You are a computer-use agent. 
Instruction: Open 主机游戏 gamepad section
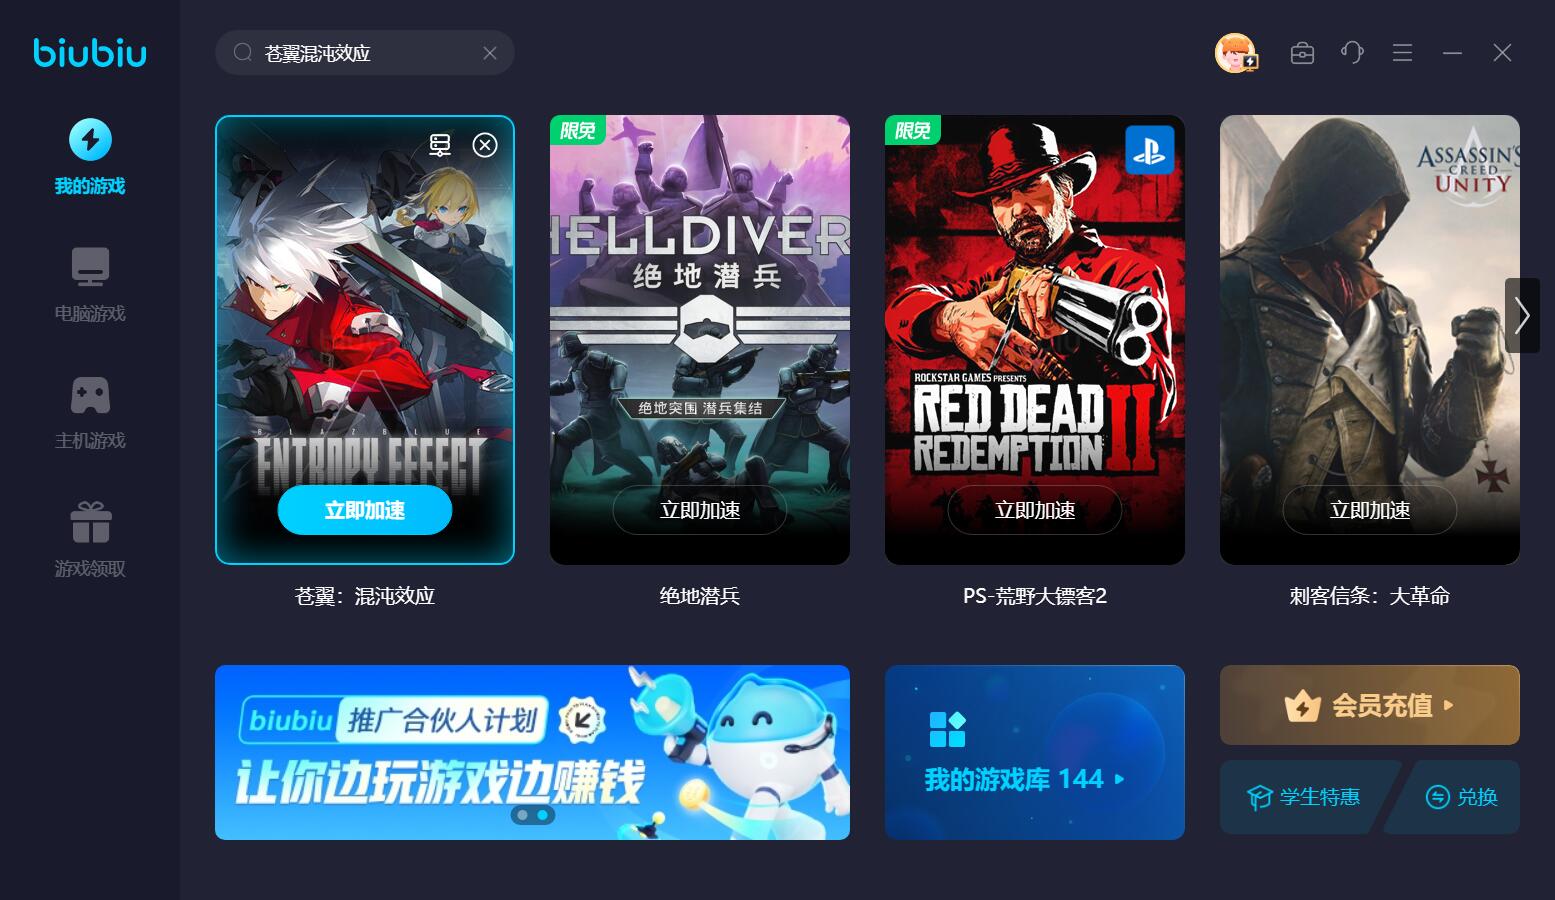click(90, 413)
